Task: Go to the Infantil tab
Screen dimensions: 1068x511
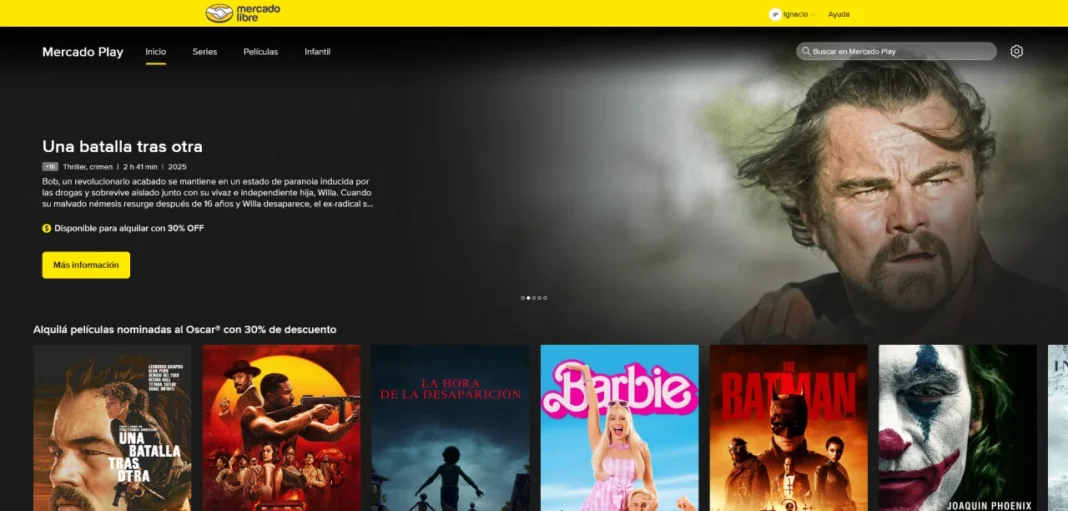Action: coord(317,52)
